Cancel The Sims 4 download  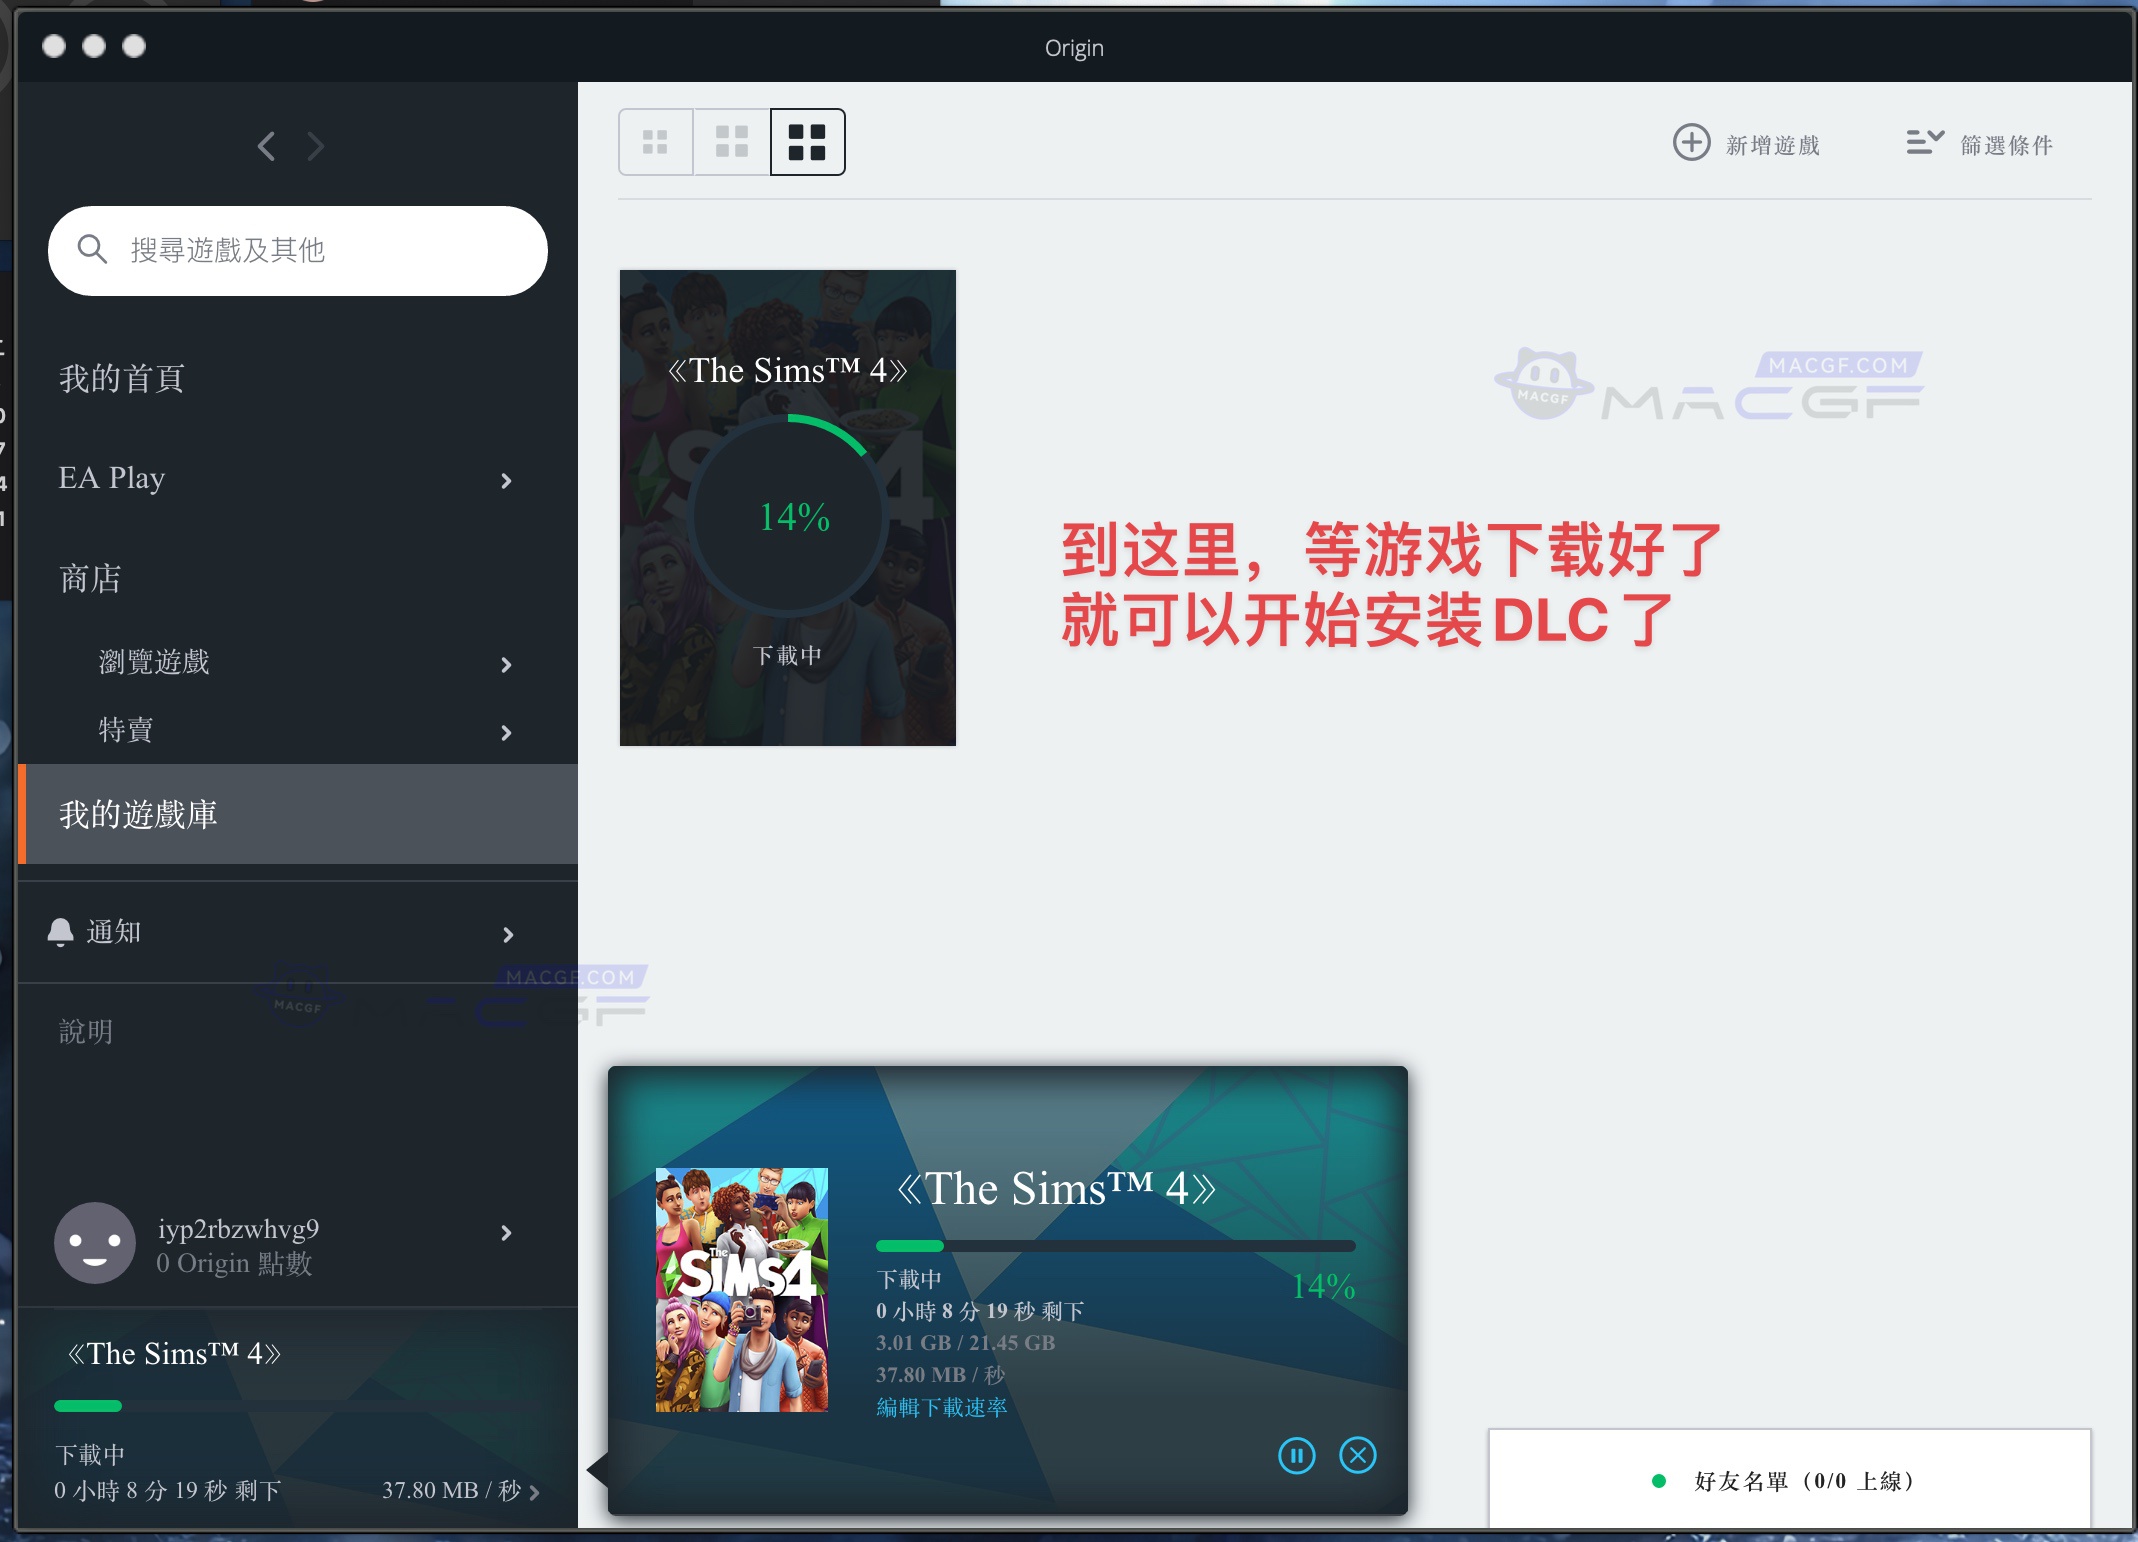[1357, 1456]
